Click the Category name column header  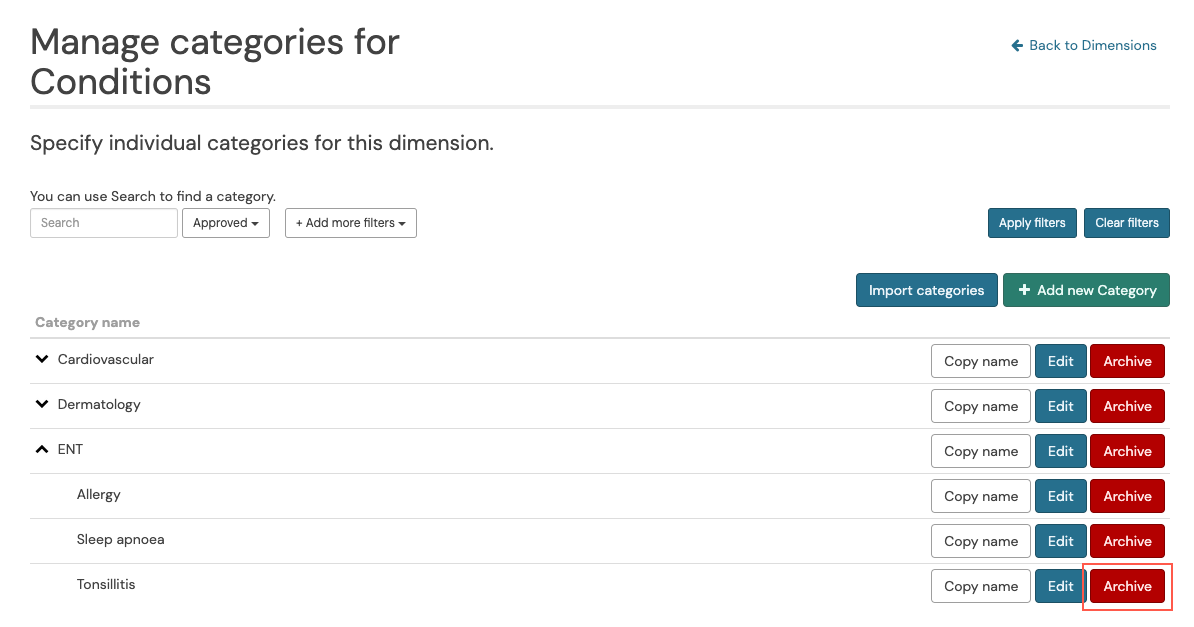pos(87,321)
